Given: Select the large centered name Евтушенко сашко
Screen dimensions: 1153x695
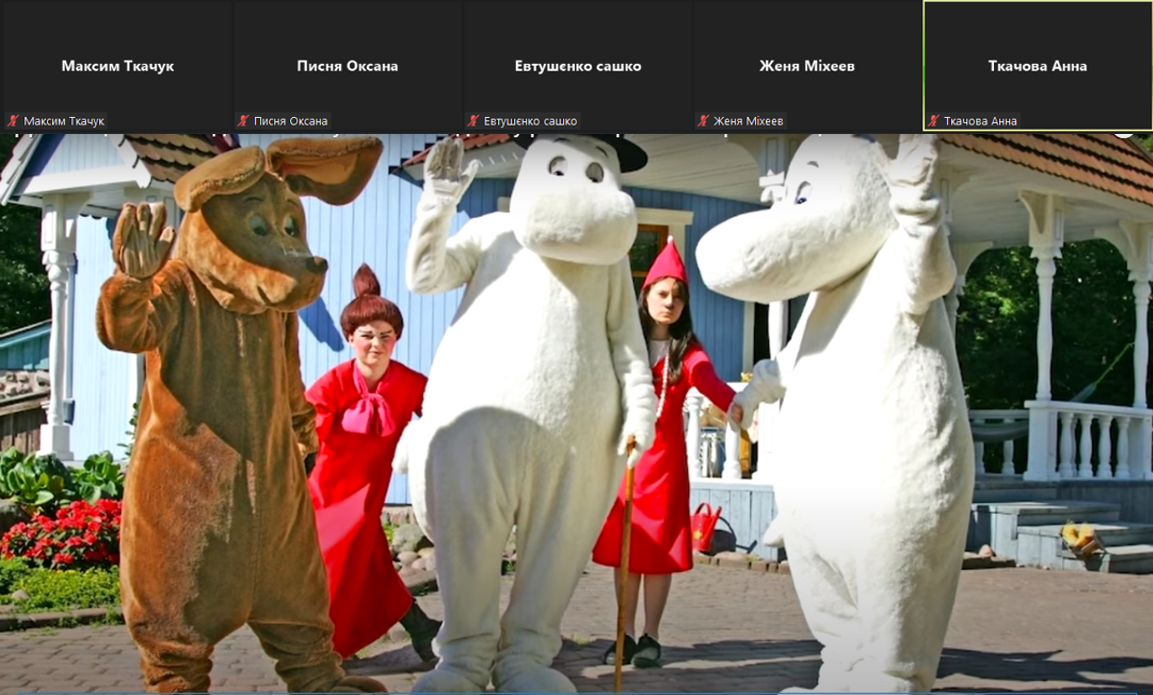Looking at the screenshot, I should (x=578, y=66).
